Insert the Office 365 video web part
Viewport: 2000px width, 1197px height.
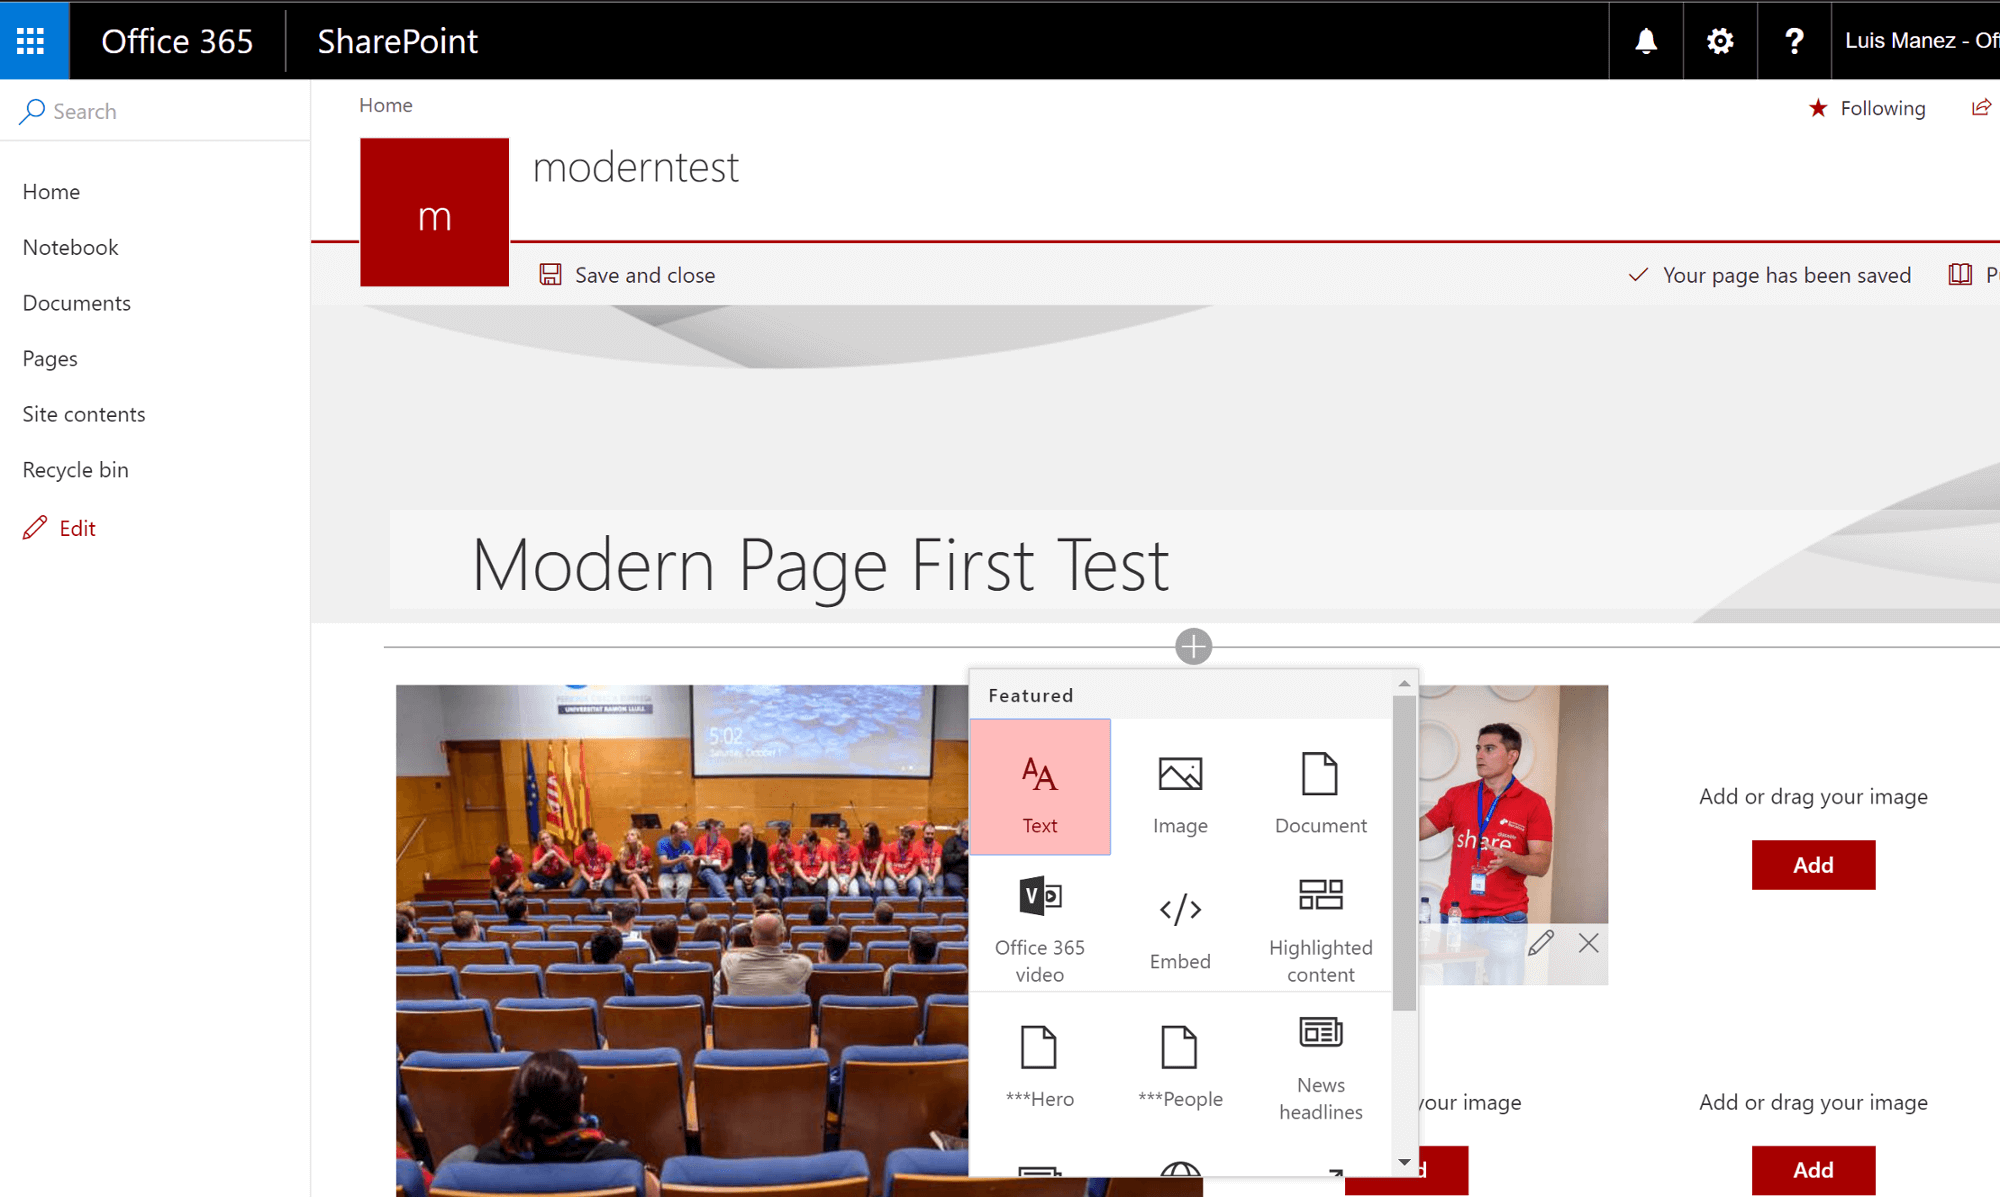pos(1040,925)
